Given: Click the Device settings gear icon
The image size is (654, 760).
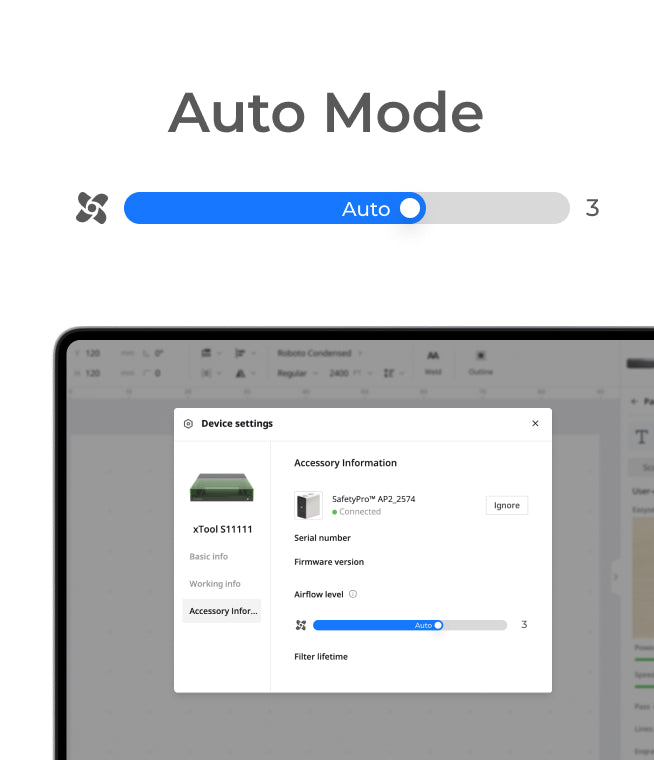Looking at the screenshot, I should tap(188, 424).
